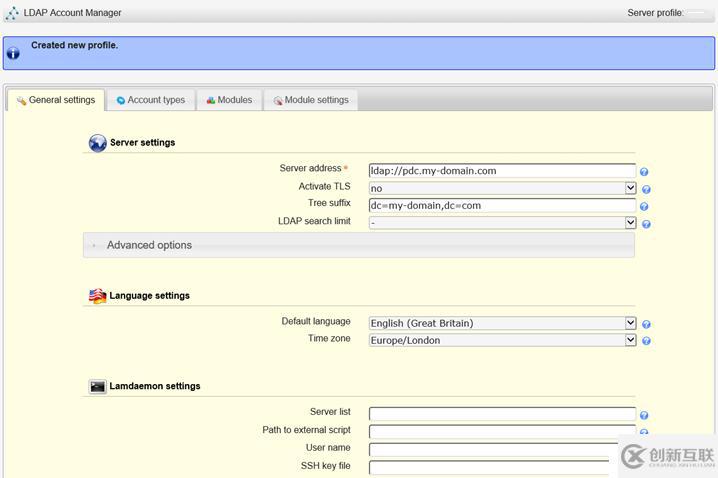Image resolution: width=718 pixels, height=478 pixels.
Task: Click the 'Created new profile.' message text
Action: pos(75,45)
